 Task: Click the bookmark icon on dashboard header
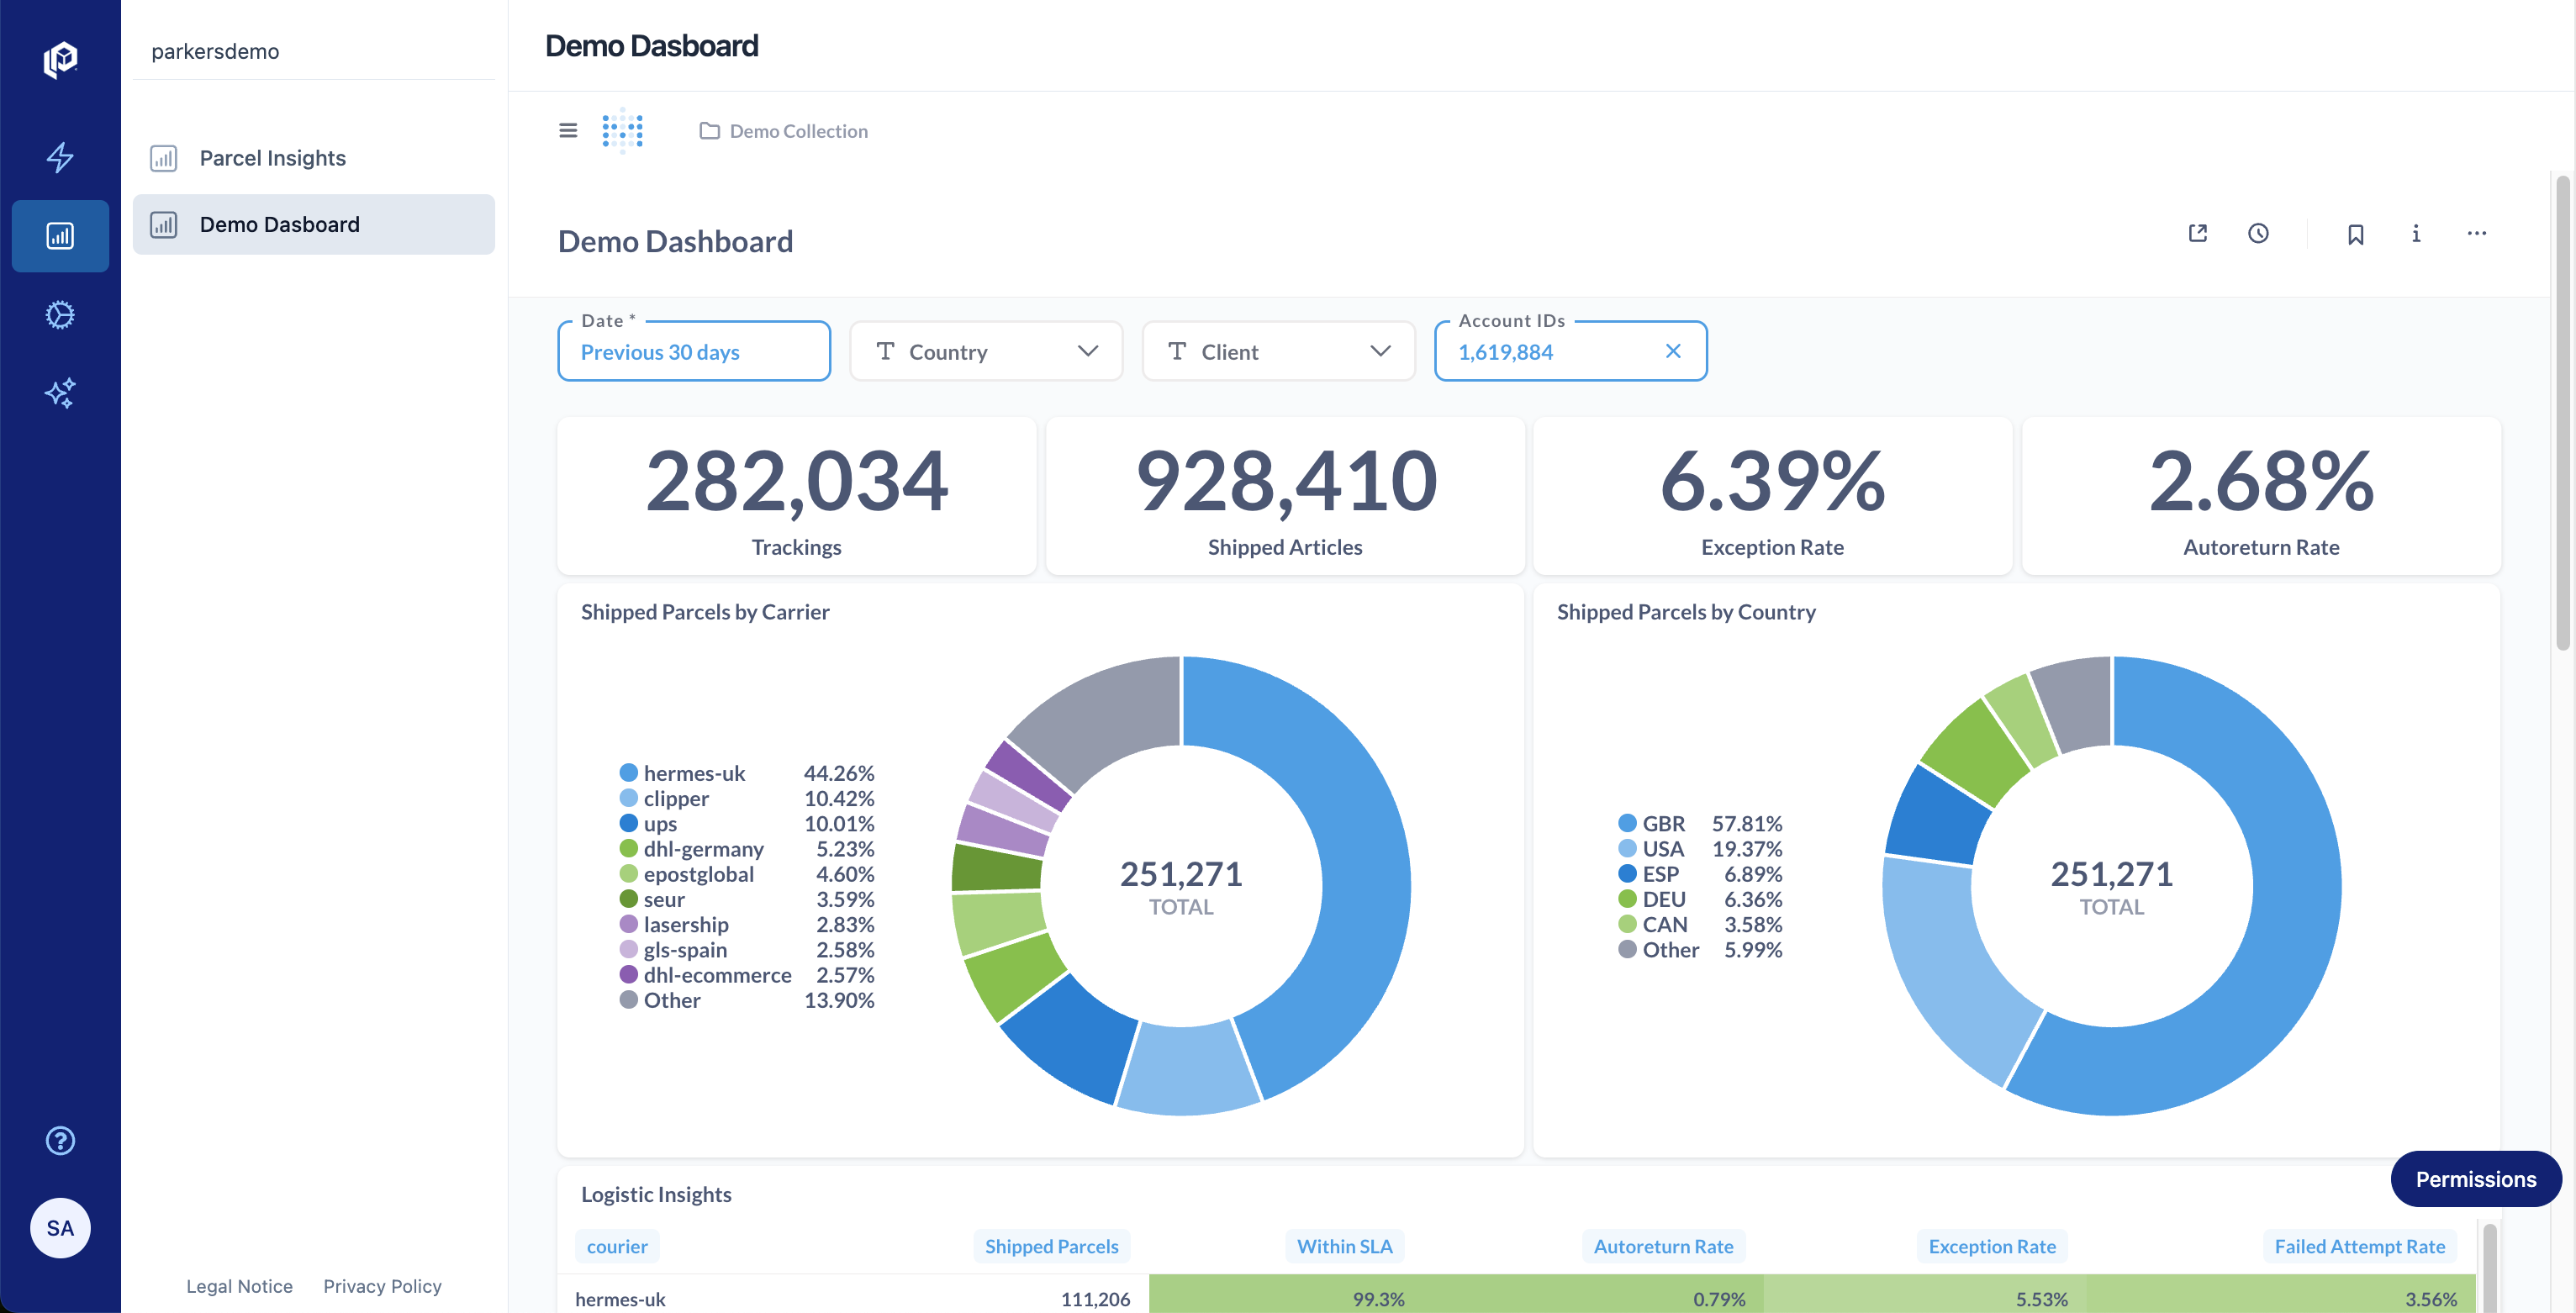2355,234
